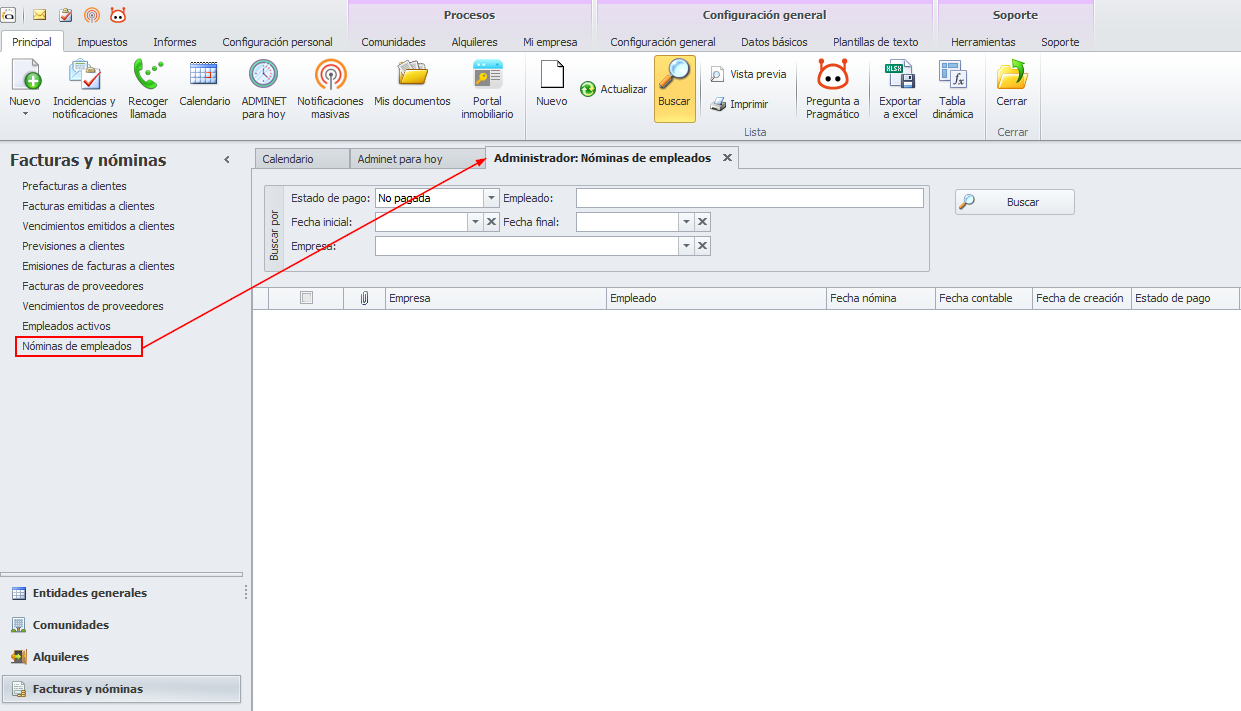The image size is (1241, 711).
Task: Click the broadcast antenna icon in quick access bar
Action: click(92, 14)
